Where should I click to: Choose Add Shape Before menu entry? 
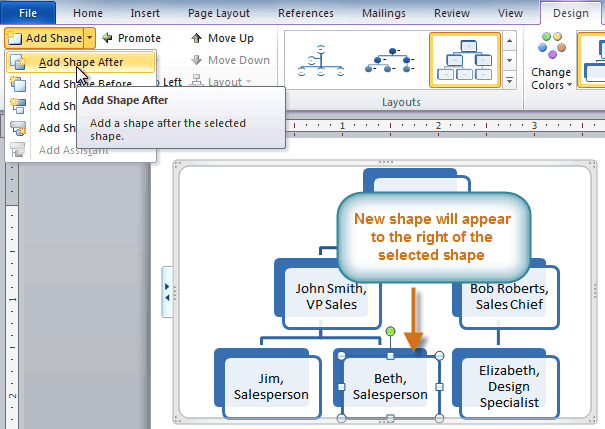(x=85, y=84)
